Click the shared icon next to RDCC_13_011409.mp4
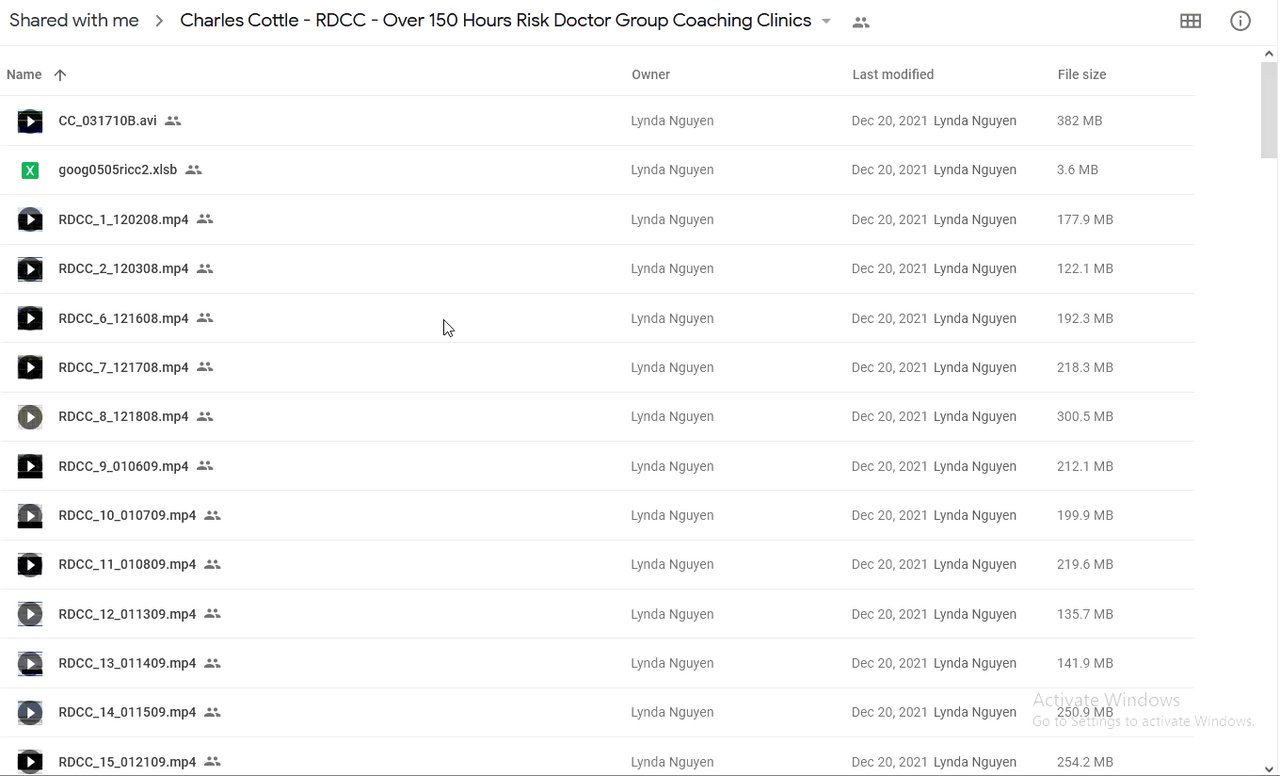 coord(212,663)
